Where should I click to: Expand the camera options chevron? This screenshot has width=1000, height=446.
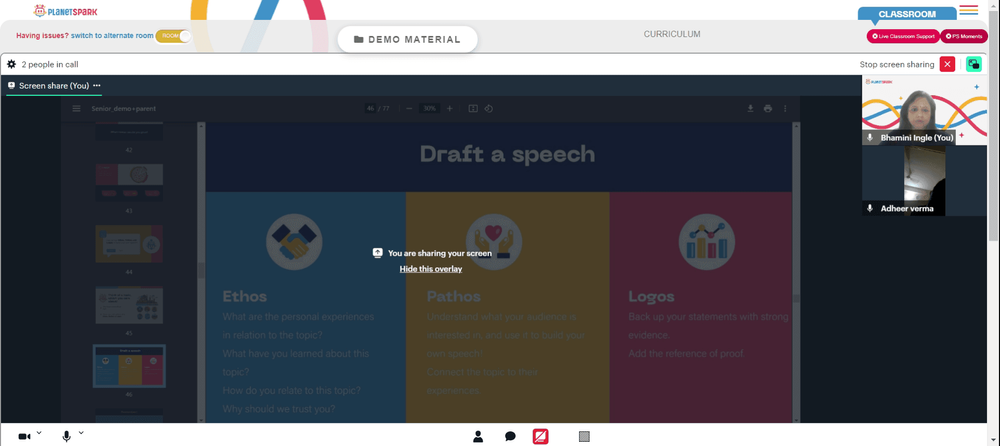(39, 432)
